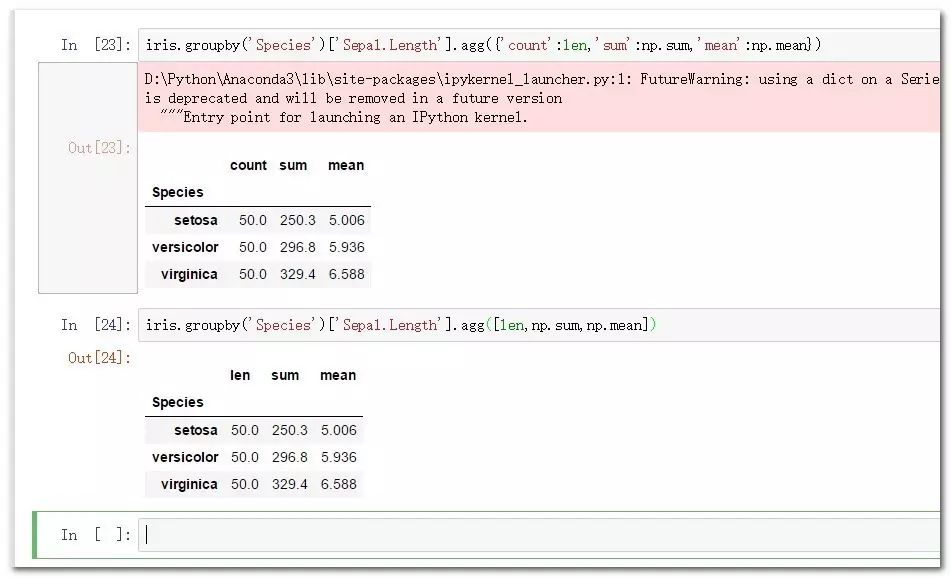
Task: Click the 'mean' column header in Out[23] table
Action: click(x=346, y=165)
